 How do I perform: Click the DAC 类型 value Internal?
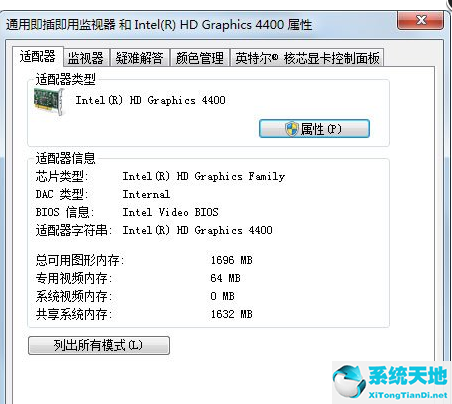146,194
